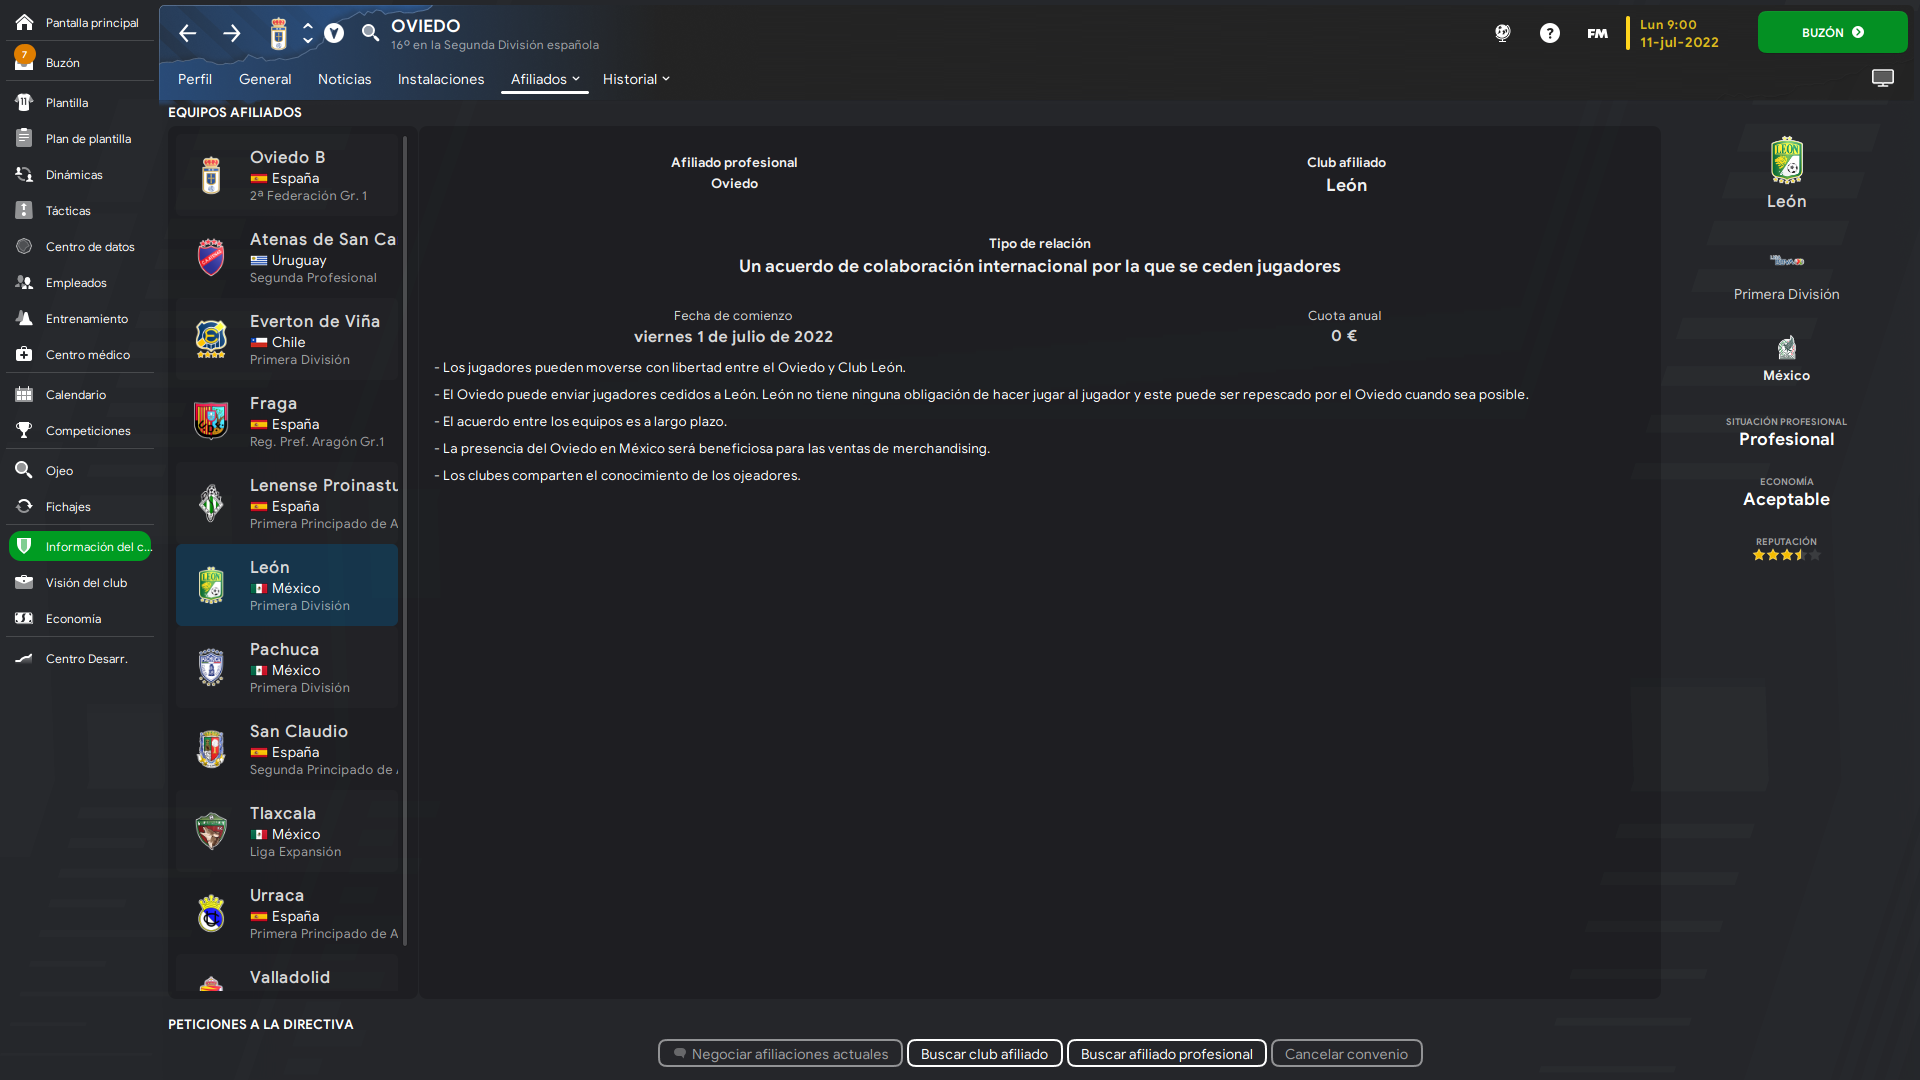
Task: Open Centro médico in sidebar
Action: 87,355
